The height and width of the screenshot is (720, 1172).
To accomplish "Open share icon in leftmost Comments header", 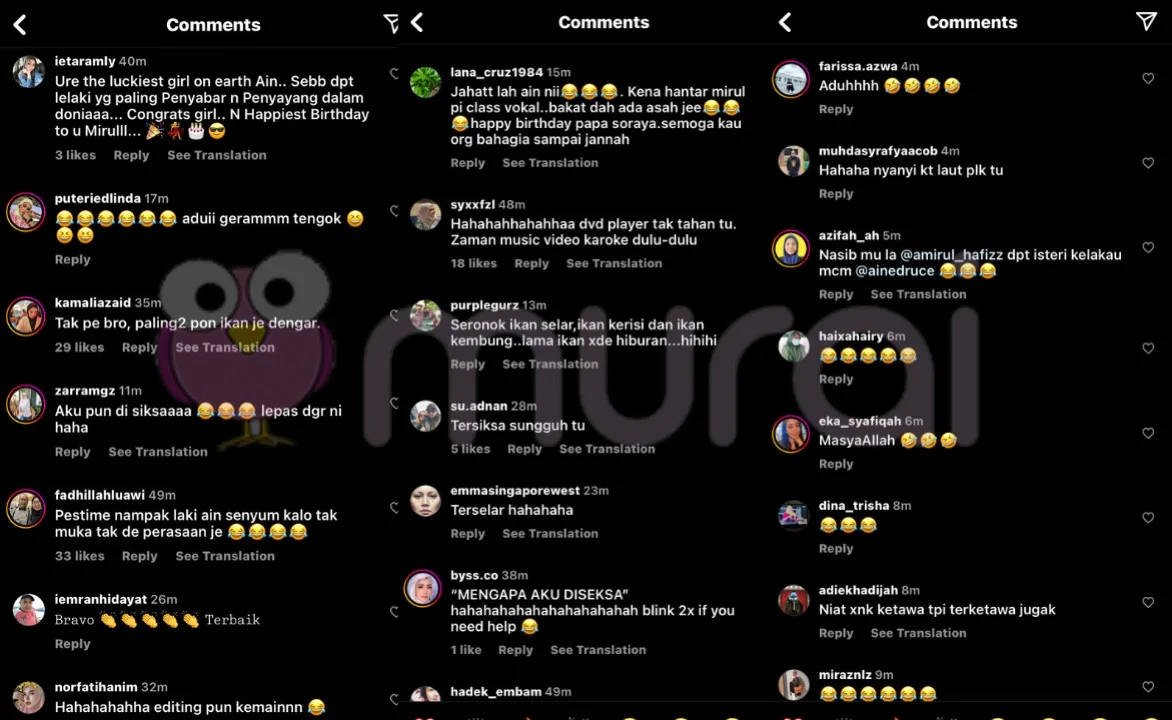I will [391, 24].
